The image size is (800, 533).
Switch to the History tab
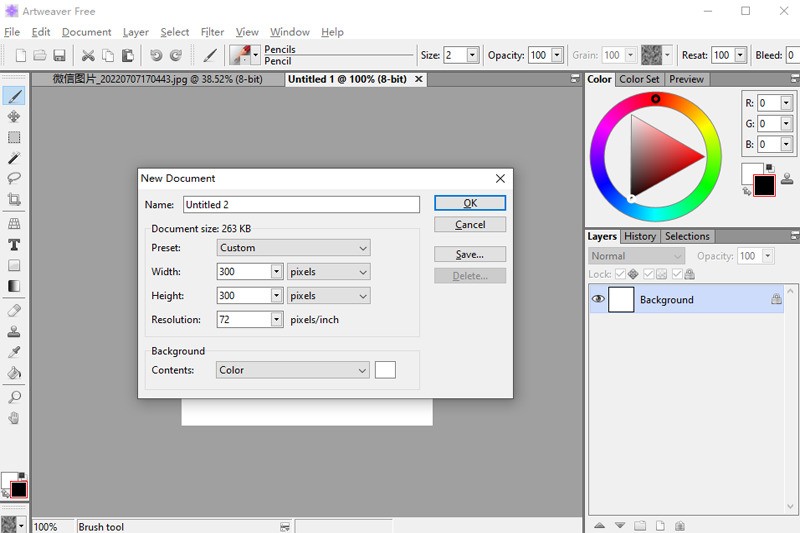[x=640, y=237]
